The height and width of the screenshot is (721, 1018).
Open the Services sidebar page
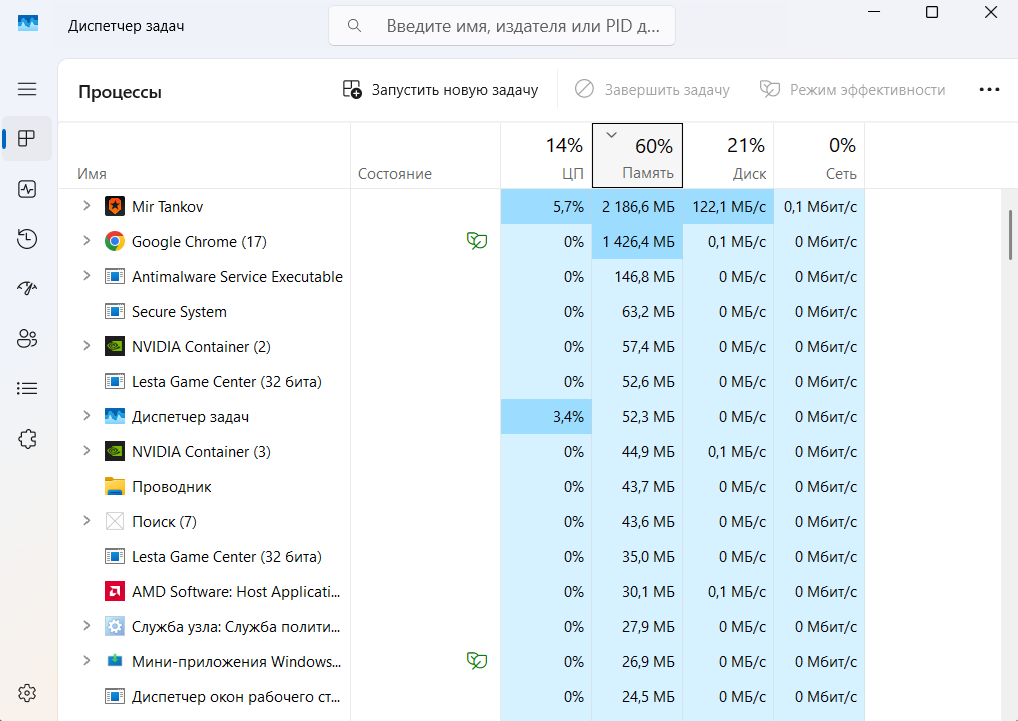tap(27, 438)
